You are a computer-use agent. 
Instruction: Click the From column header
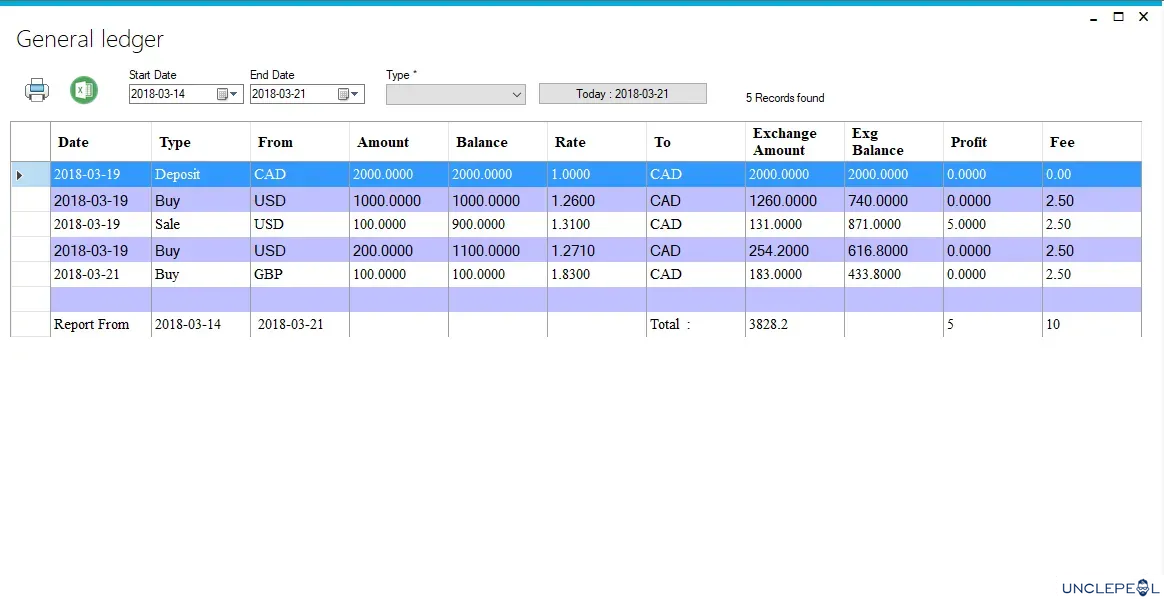300,142
